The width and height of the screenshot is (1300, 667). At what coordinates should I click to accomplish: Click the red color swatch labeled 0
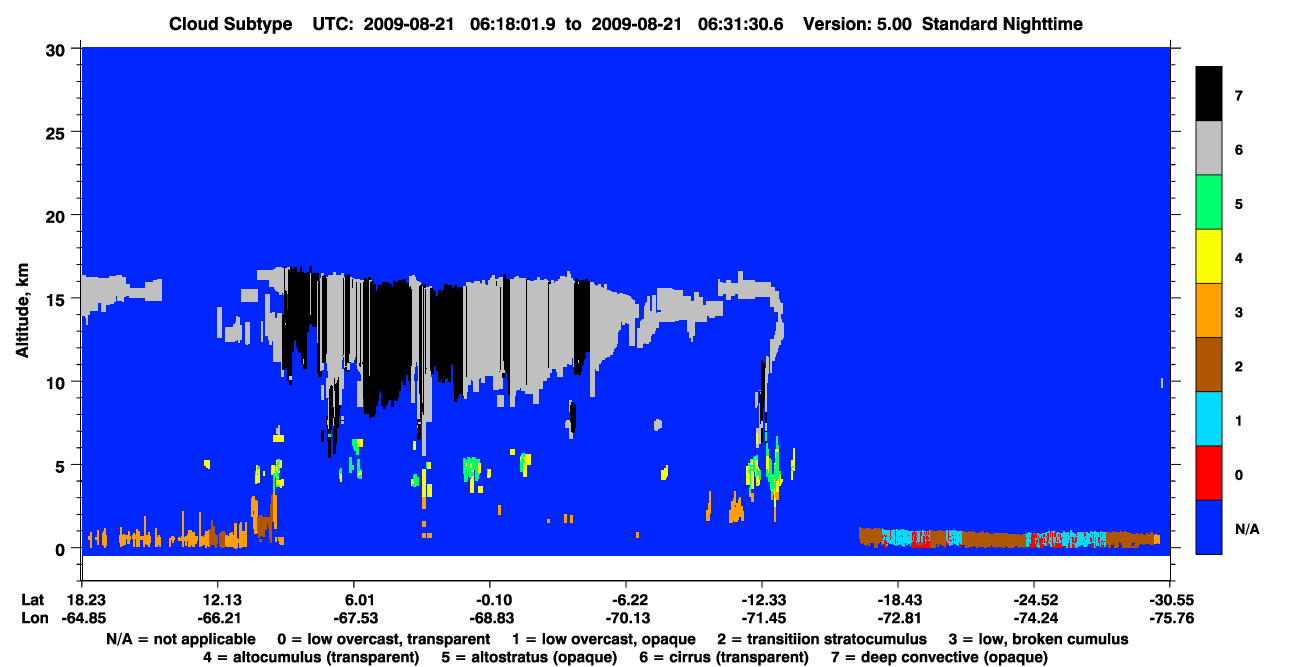[1209, 473]
